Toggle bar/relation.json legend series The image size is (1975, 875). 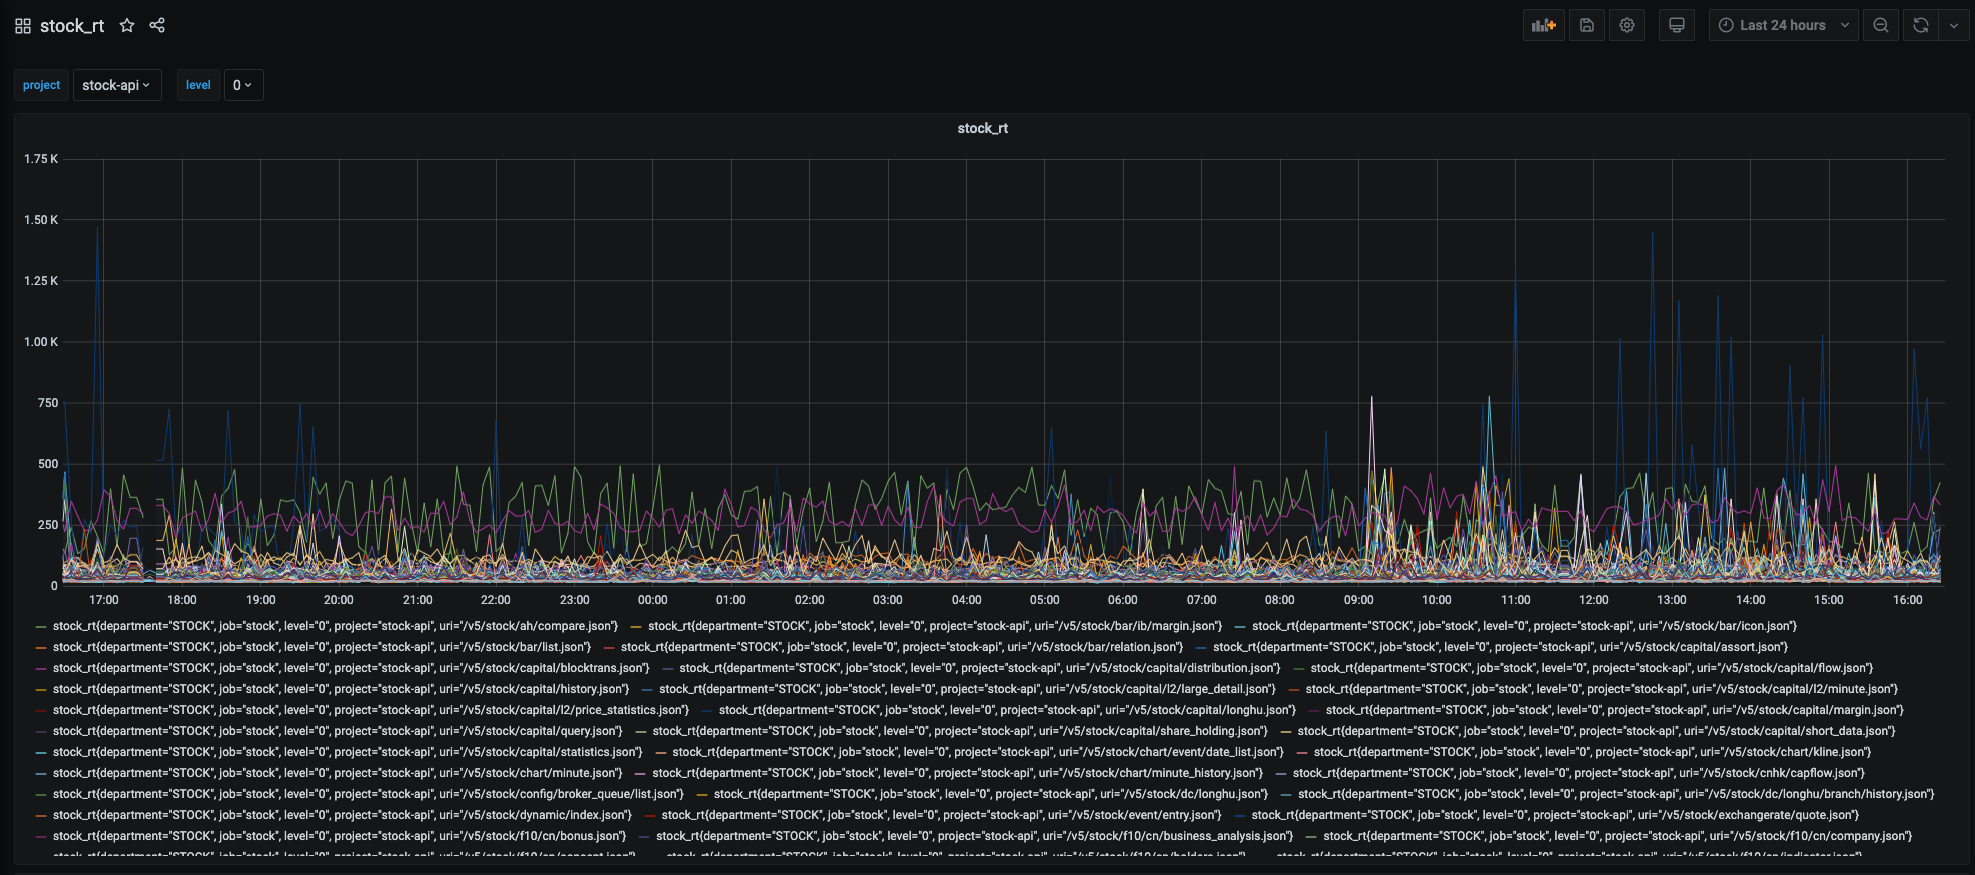[902, 647]
